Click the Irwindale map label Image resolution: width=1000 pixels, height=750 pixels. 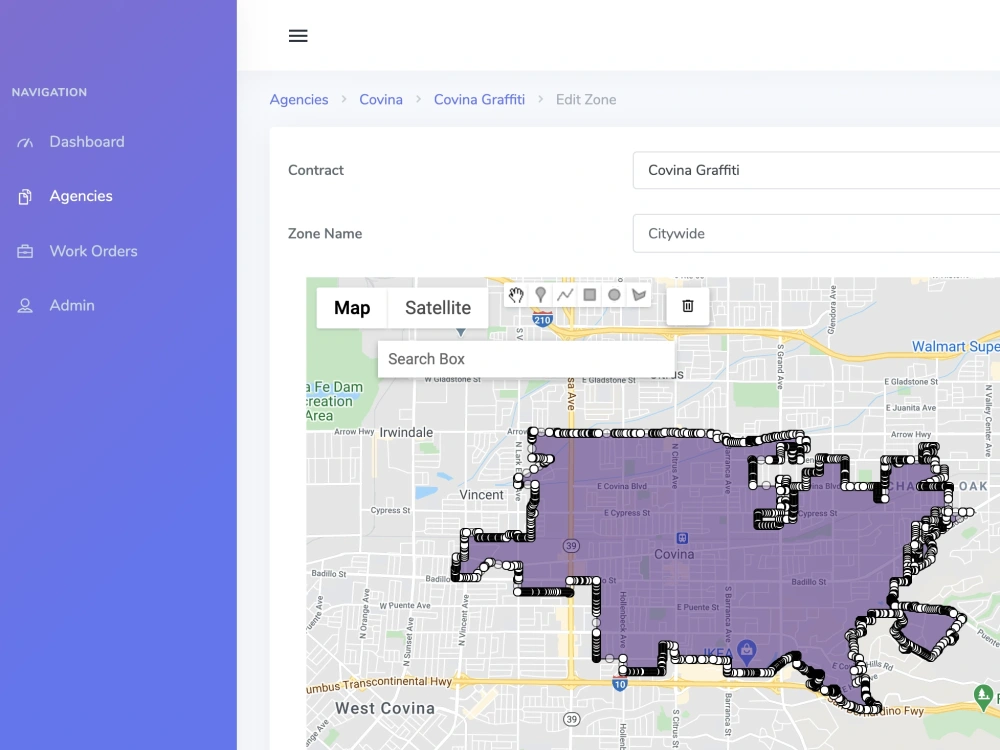(406, 432)
